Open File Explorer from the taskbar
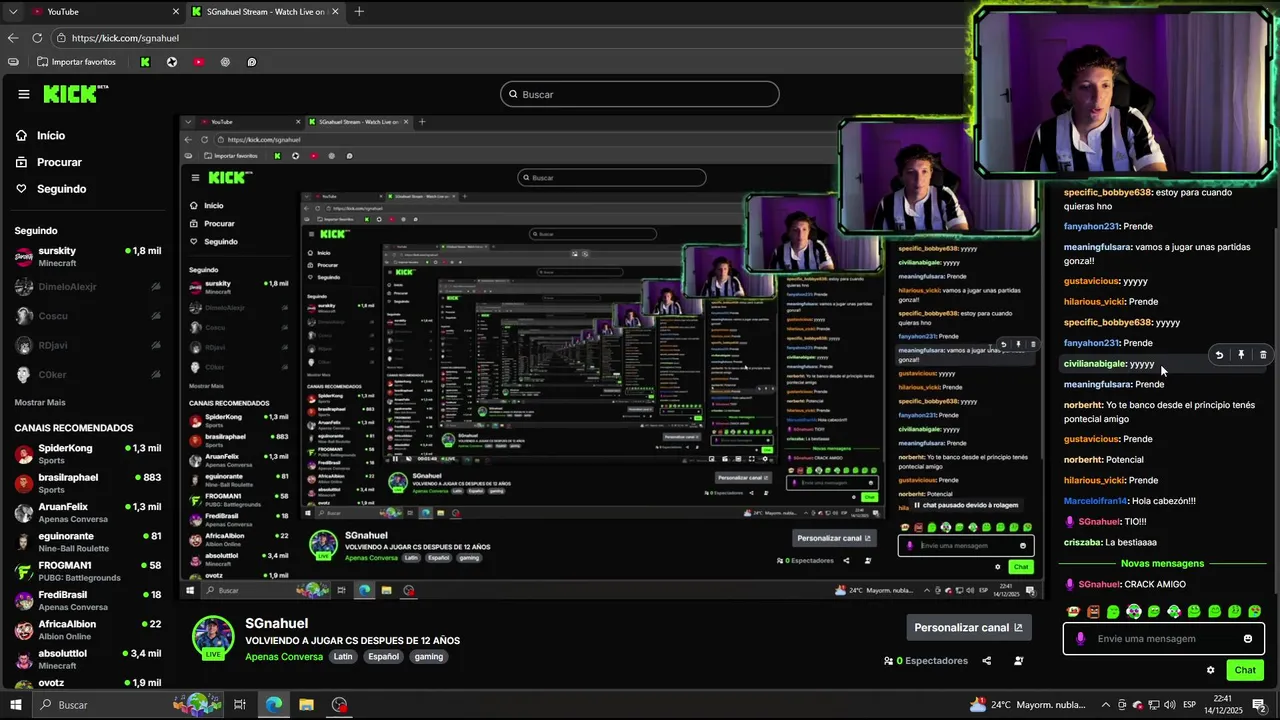The width and height of the screenshot is (1280, 720). pos(306,705)
